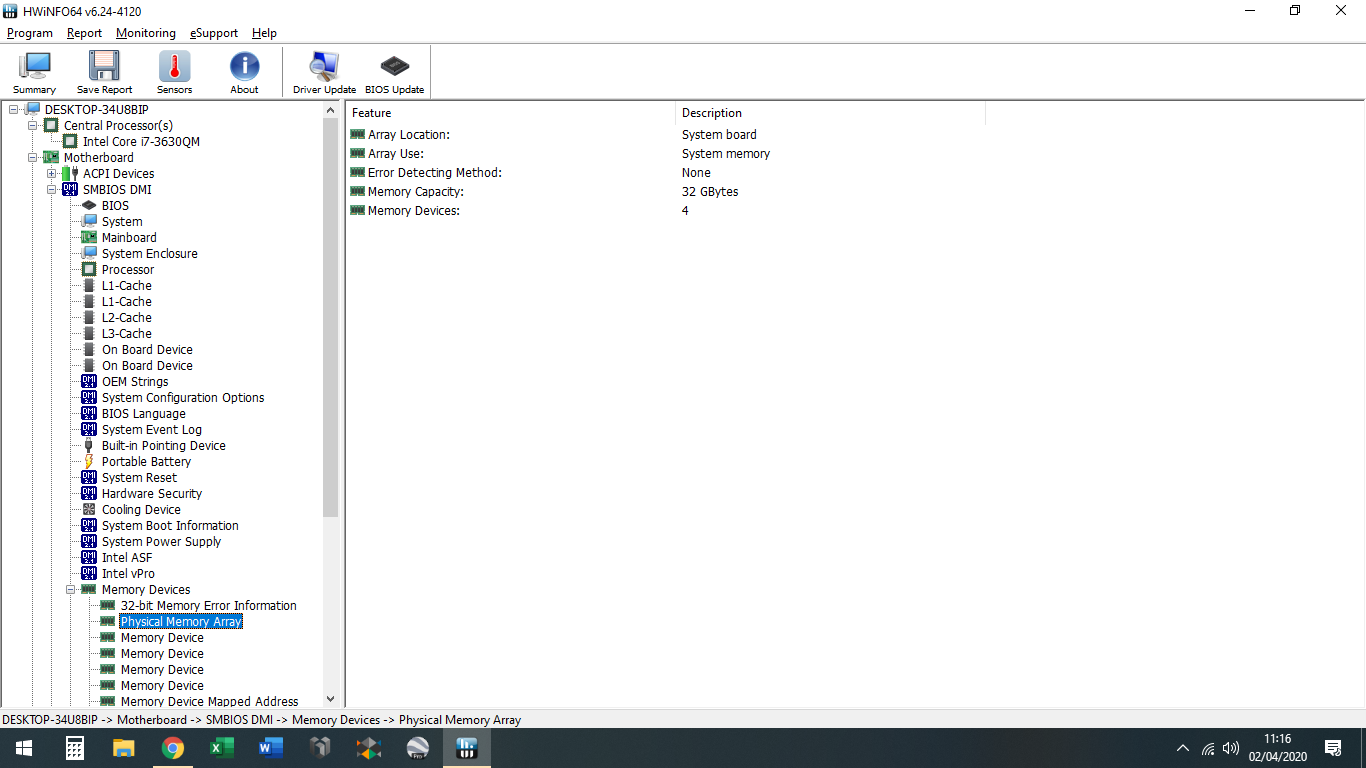Image resolution: width=1366 pixels, height=768 pixels.
Task: Select Portable Battery in the tree
Action: pos(146,461)
